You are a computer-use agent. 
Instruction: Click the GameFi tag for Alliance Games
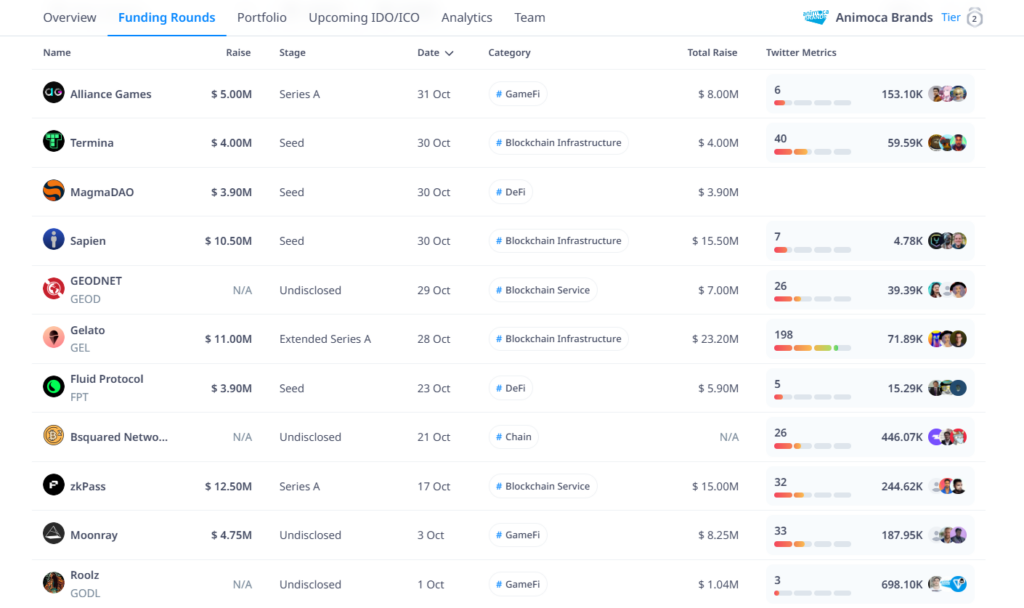click(x=518, y=94)
